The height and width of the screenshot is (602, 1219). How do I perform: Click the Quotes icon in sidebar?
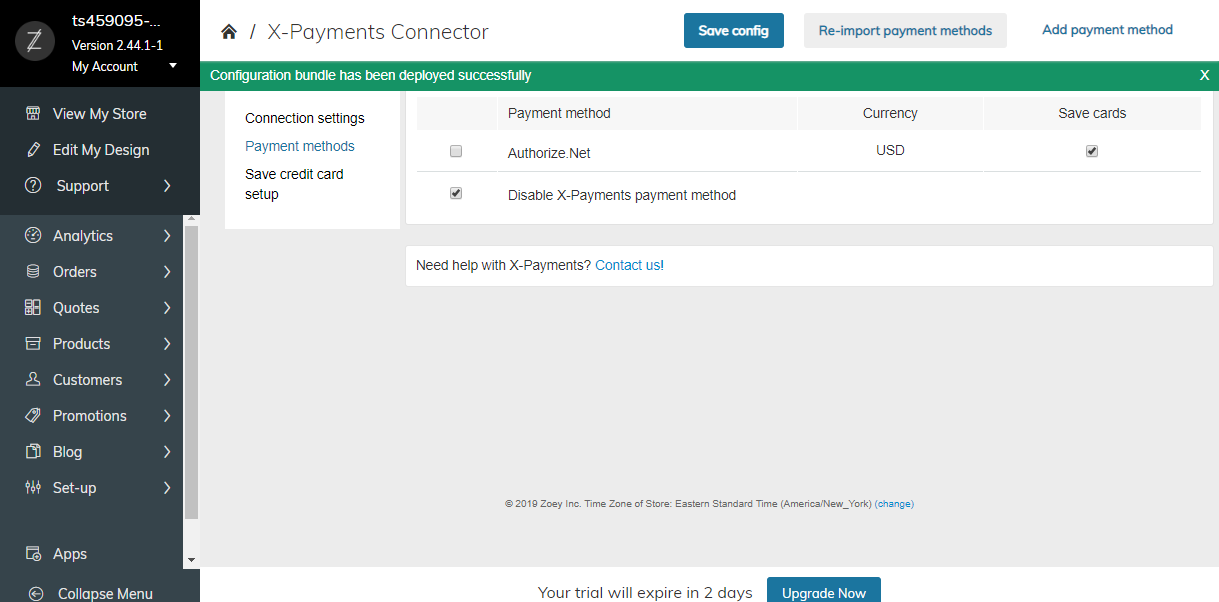(33, 308)
